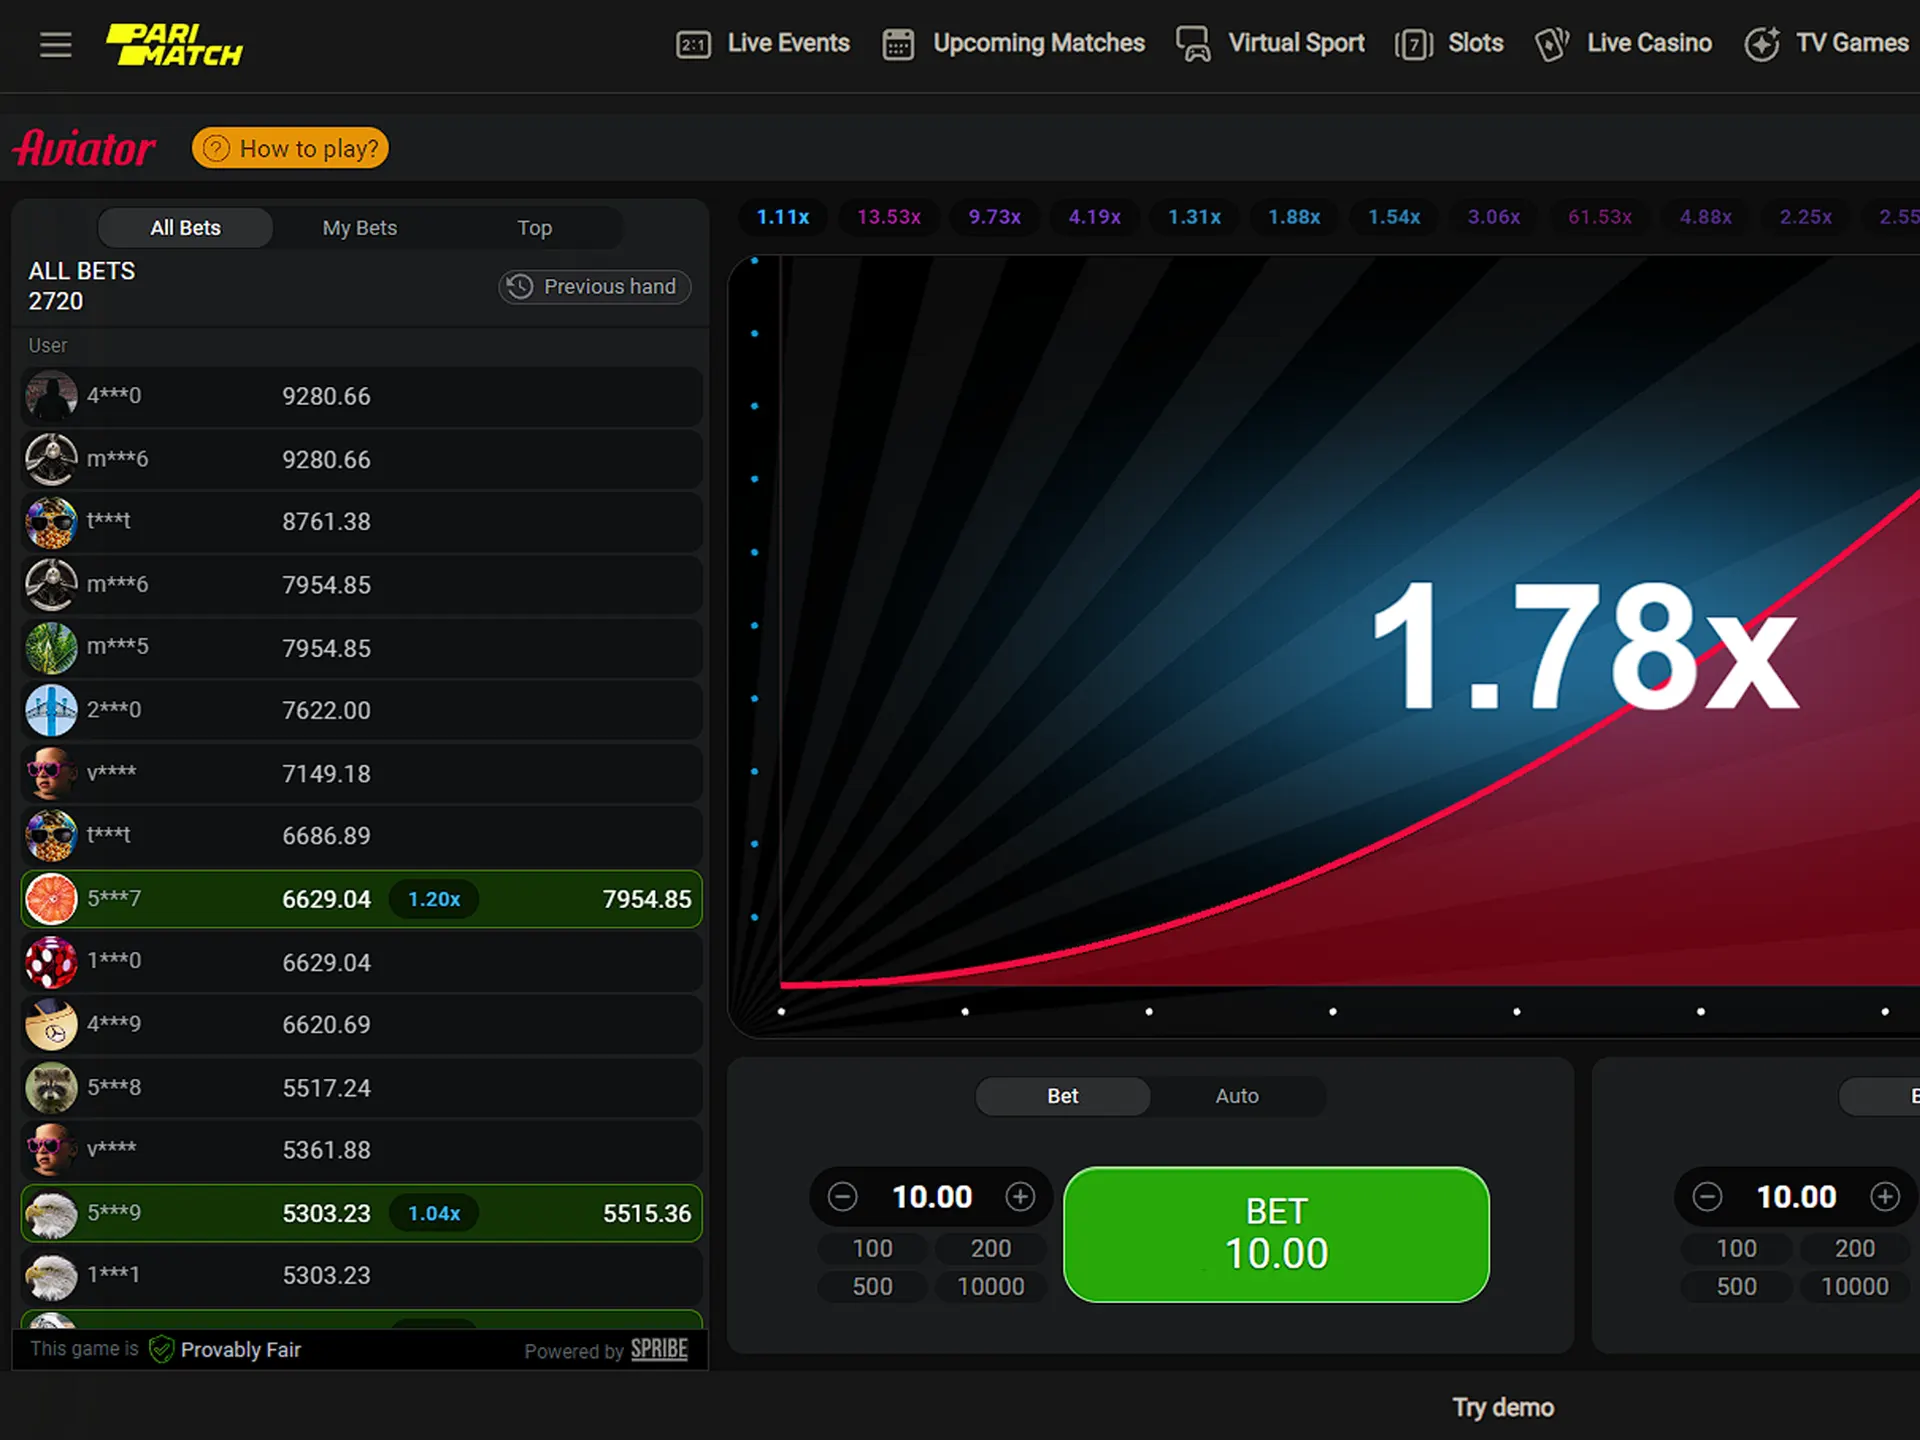The width and height of the screenshot is (1920, 1440).
Task: Increase the second panel bet with plus
Action: click(x=1885, y=1196)
